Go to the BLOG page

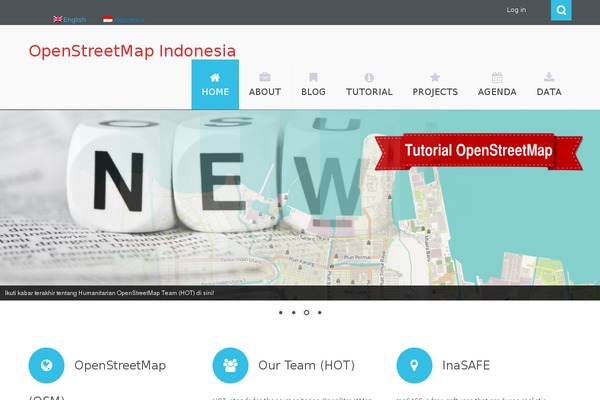pyautogui.click(x=313, y=85)
